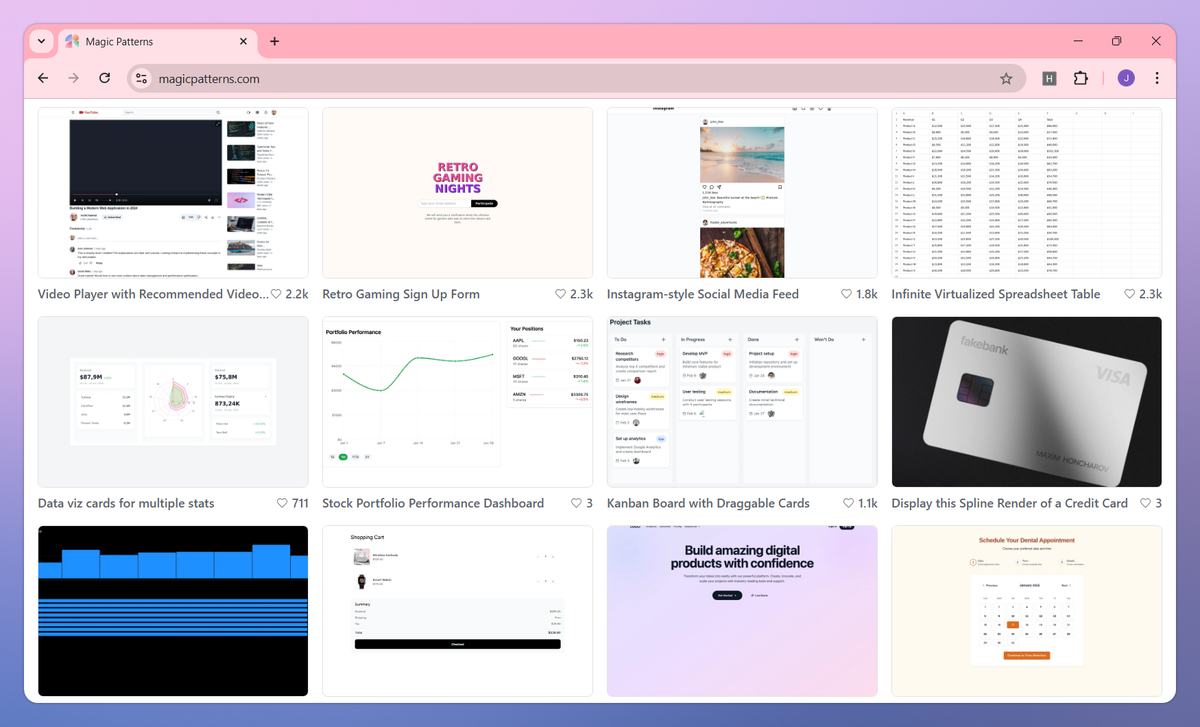Click the gray H extension icon

(1049, 77)
